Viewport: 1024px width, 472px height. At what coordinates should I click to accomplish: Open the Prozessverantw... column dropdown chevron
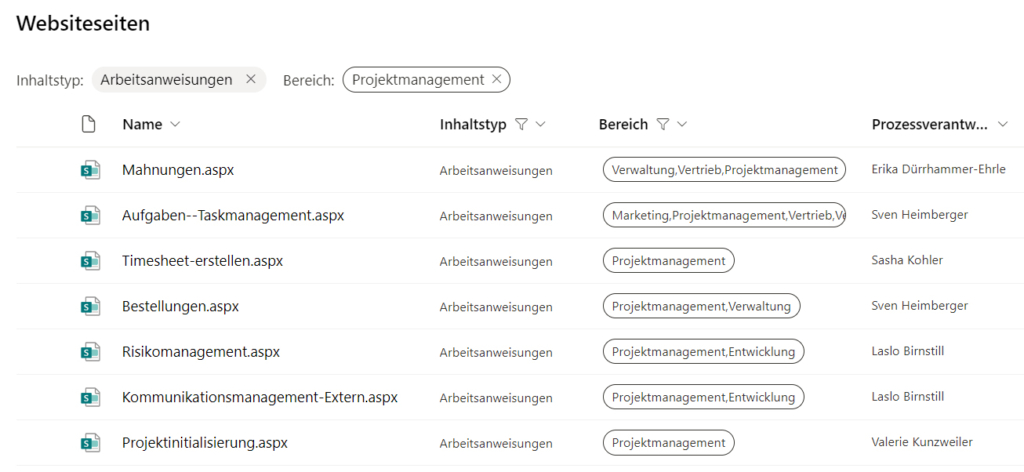(1003, 125)
